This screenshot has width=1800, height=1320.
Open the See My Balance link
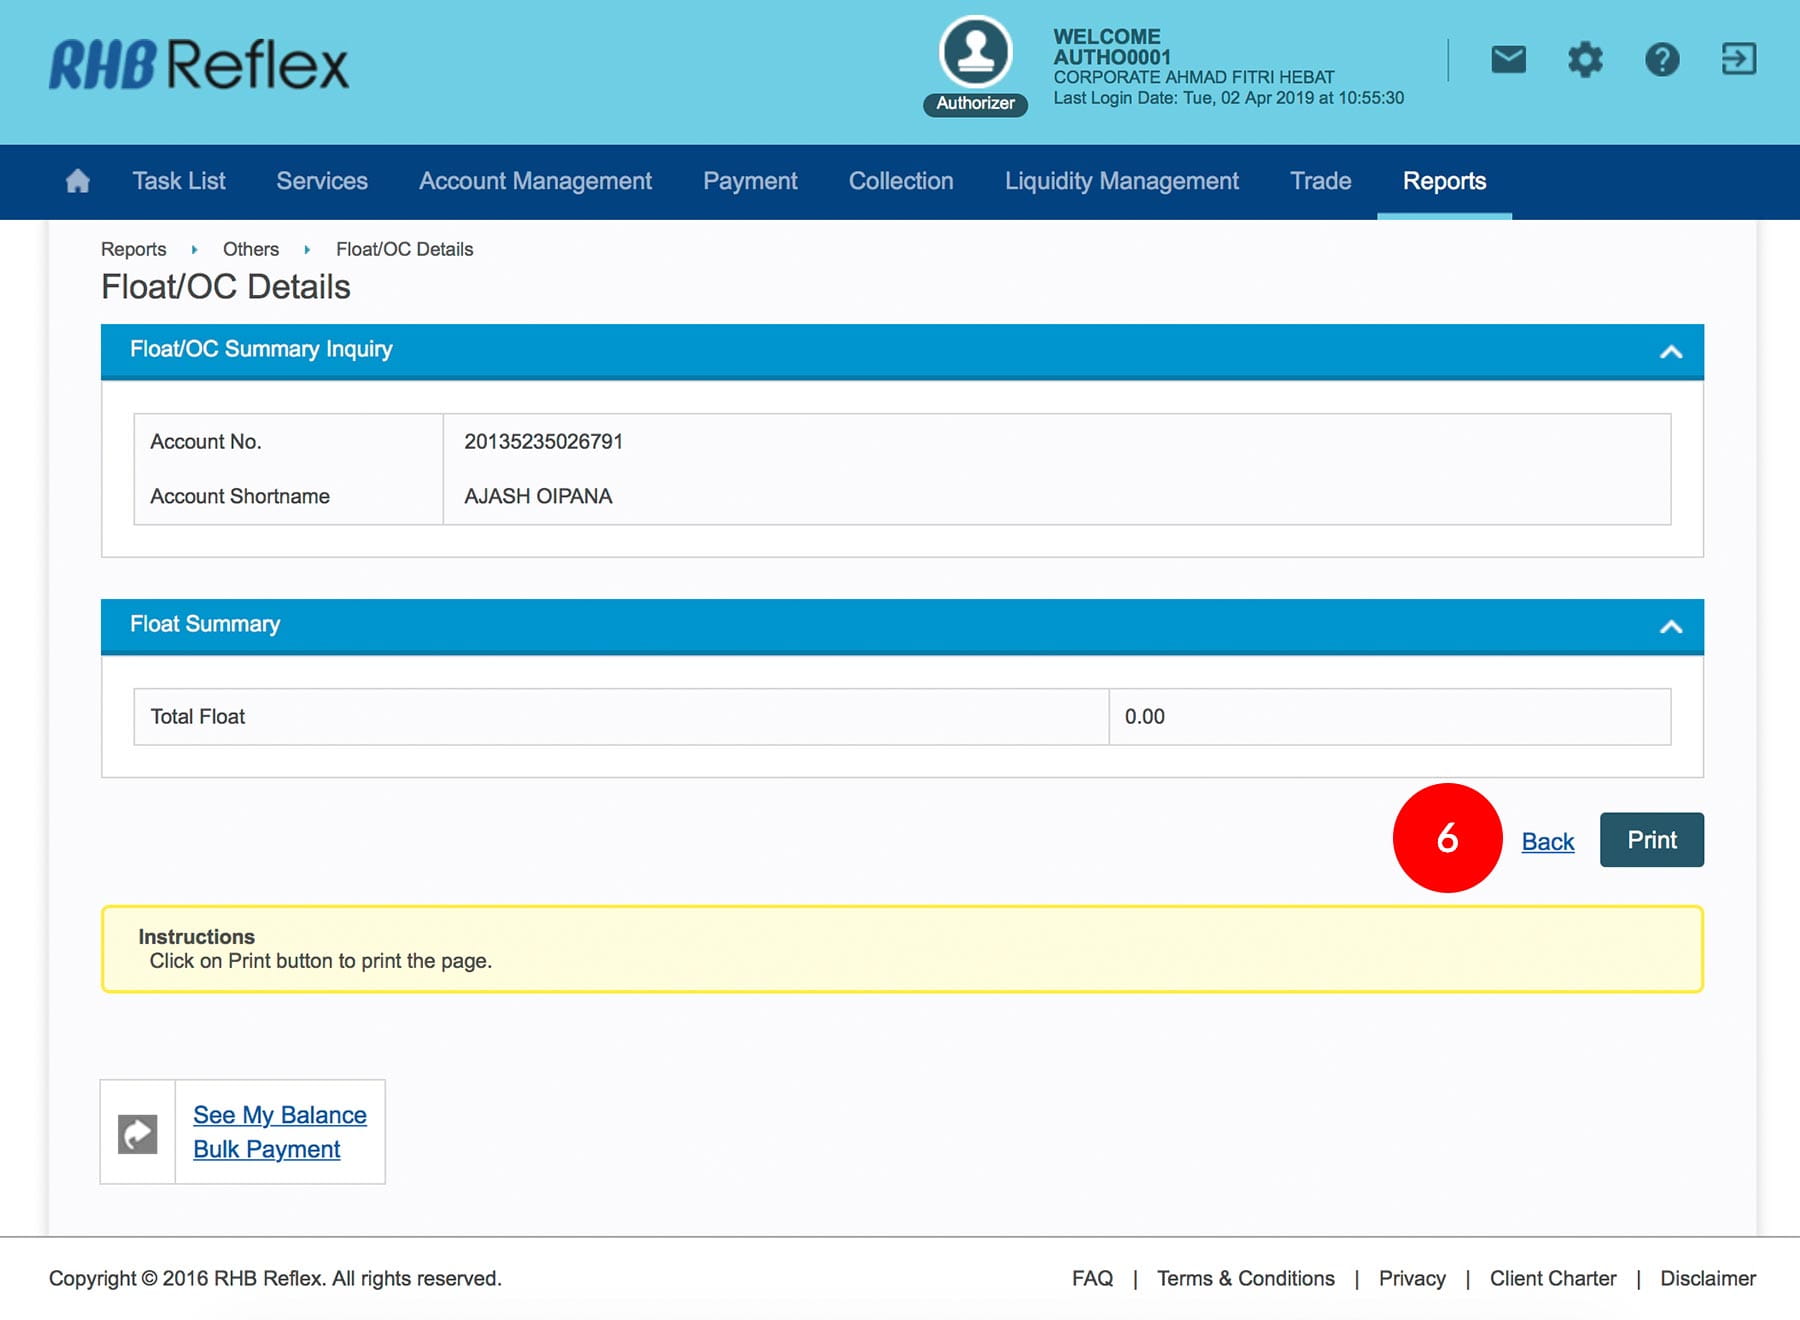280,1115
